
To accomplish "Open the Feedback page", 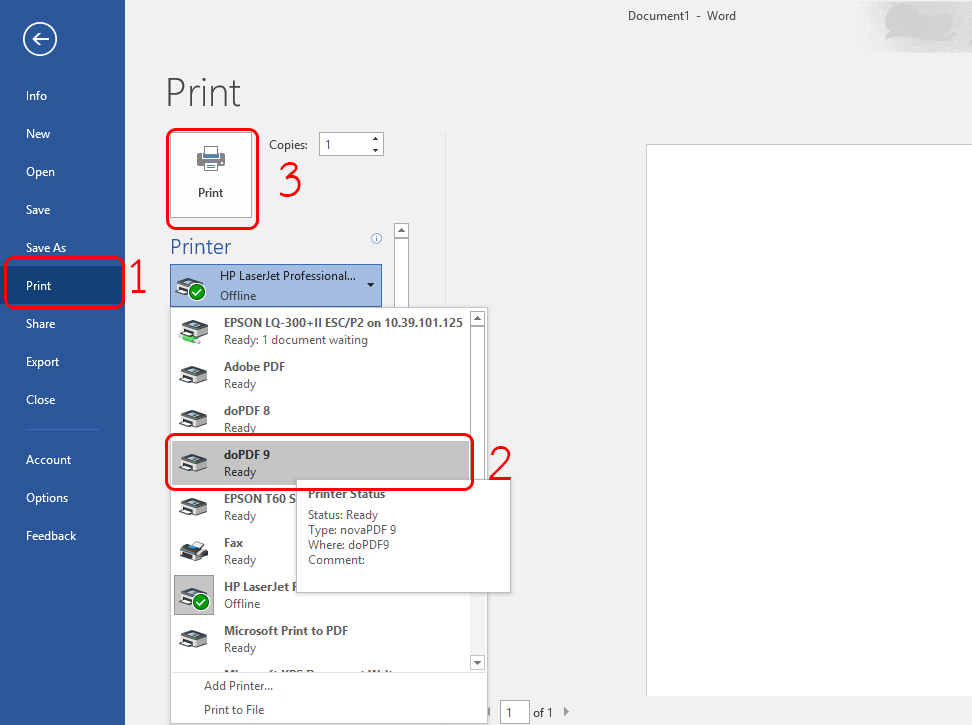I will click(x=51, y=535).
